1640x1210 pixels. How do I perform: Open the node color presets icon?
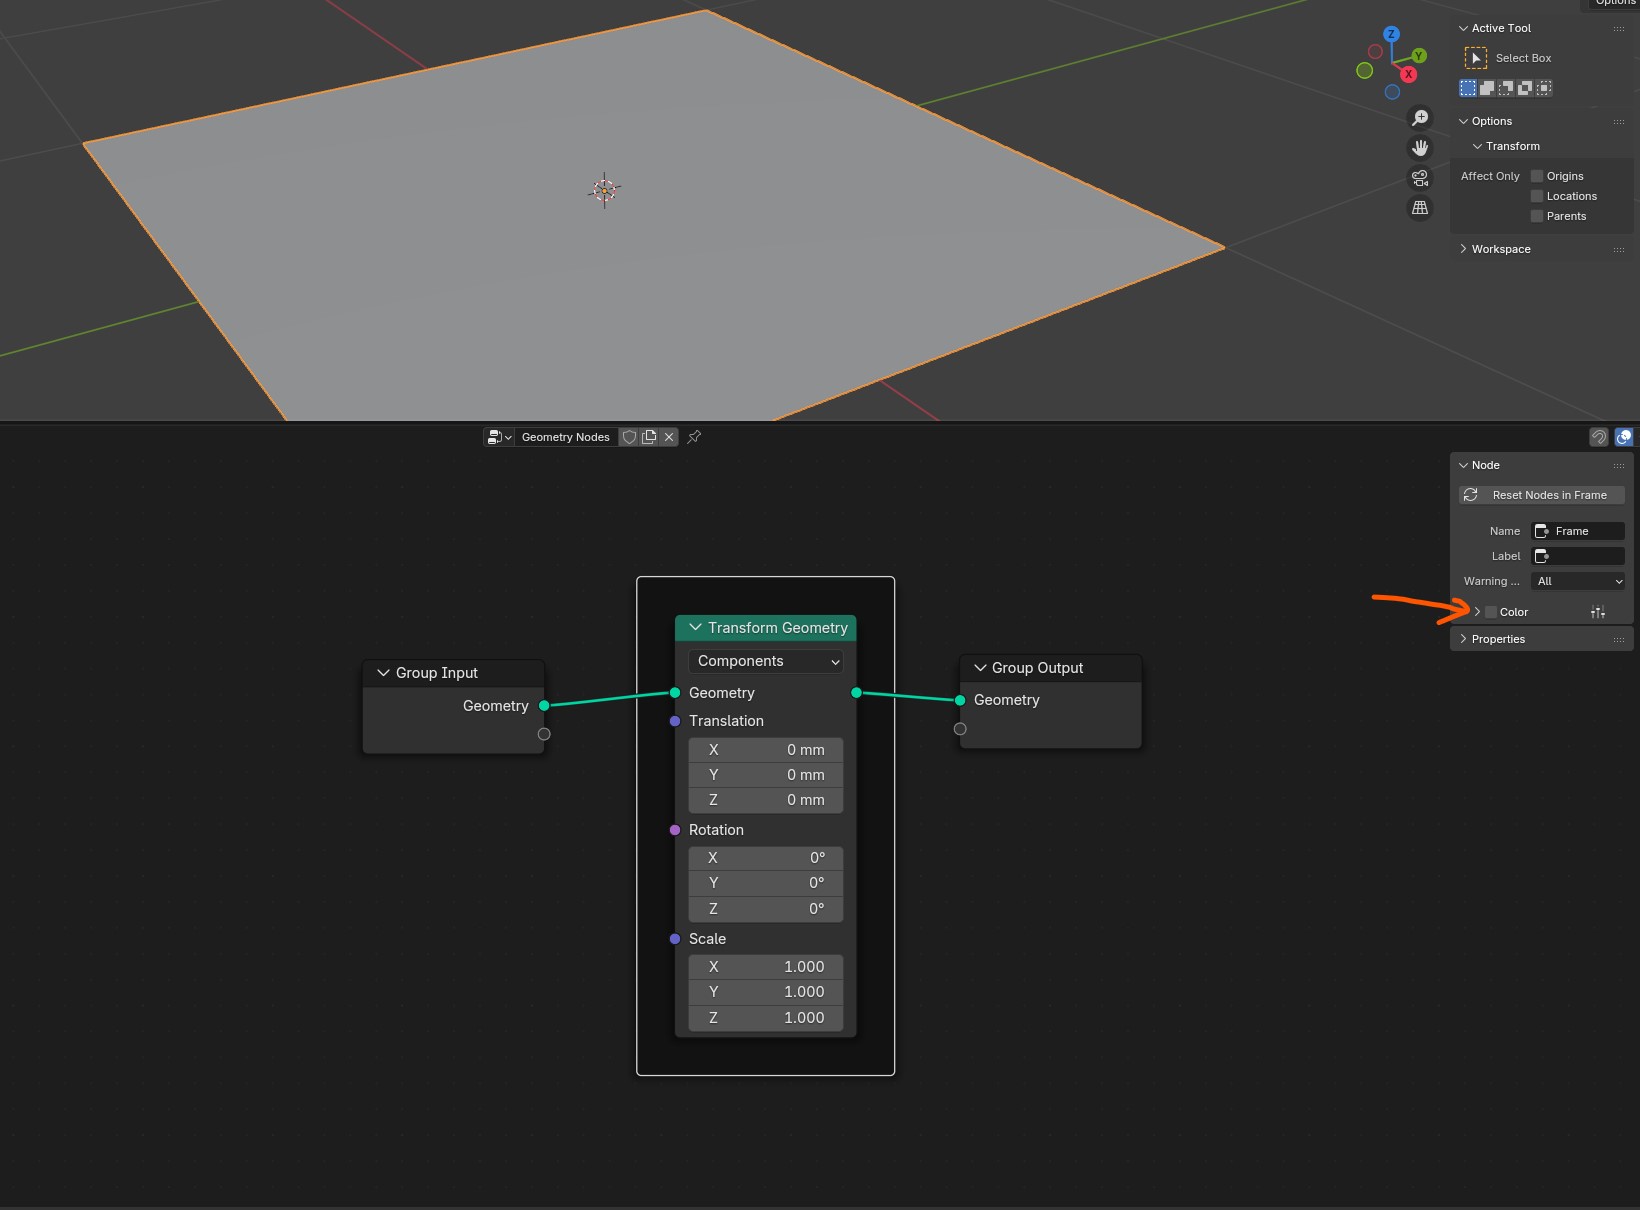click(x=1598, y=612)
